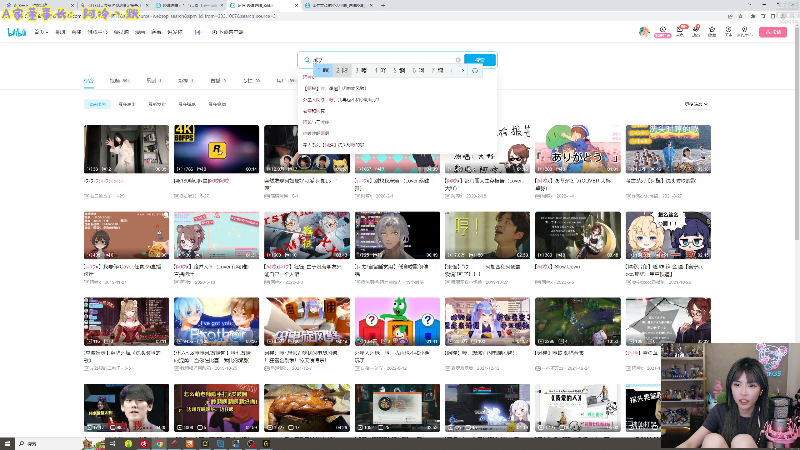Select the third sort filter chip
Screen dimensions: 800x450
click(x=157, y=104)
